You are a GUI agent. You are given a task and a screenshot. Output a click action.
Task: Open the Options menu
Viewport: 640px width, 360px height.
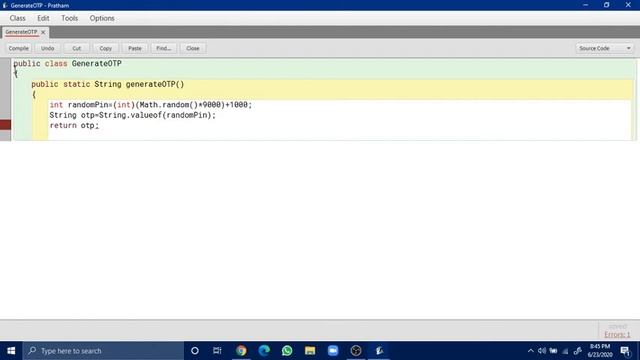[x=102, y=18]
